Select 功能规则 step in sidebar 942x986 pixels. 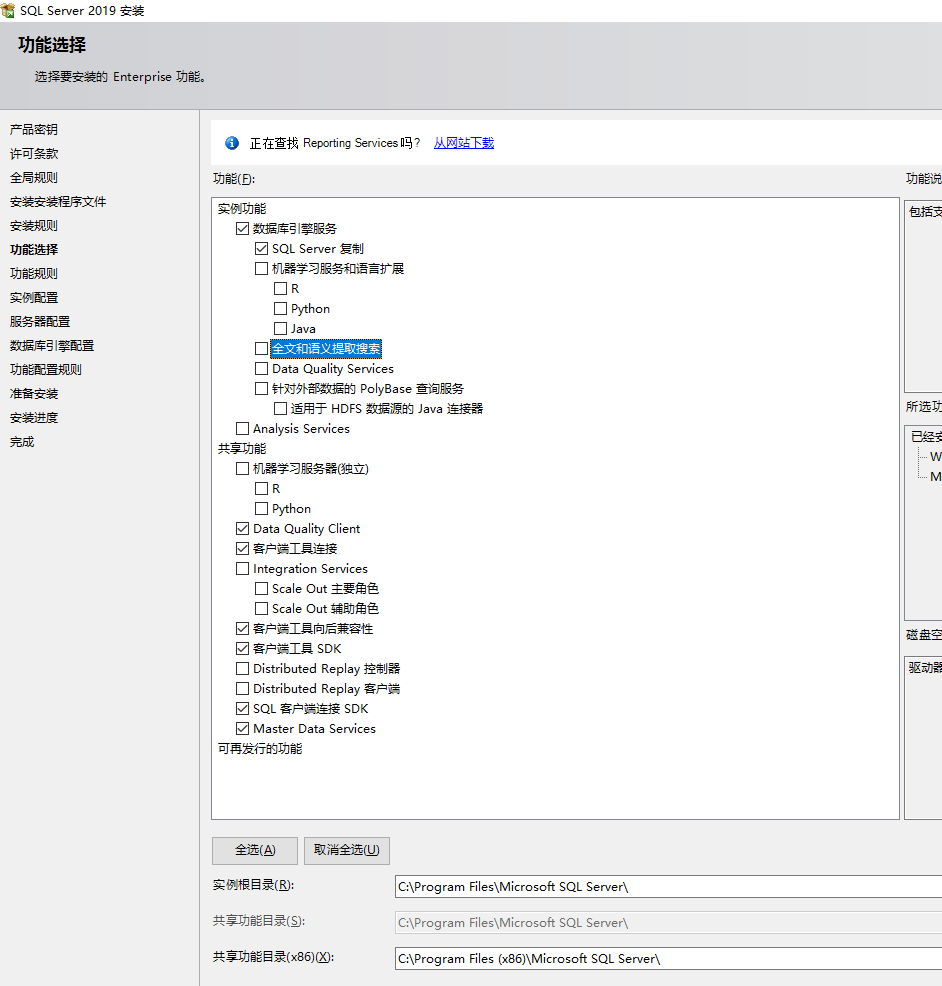click(x=34, y=274)
